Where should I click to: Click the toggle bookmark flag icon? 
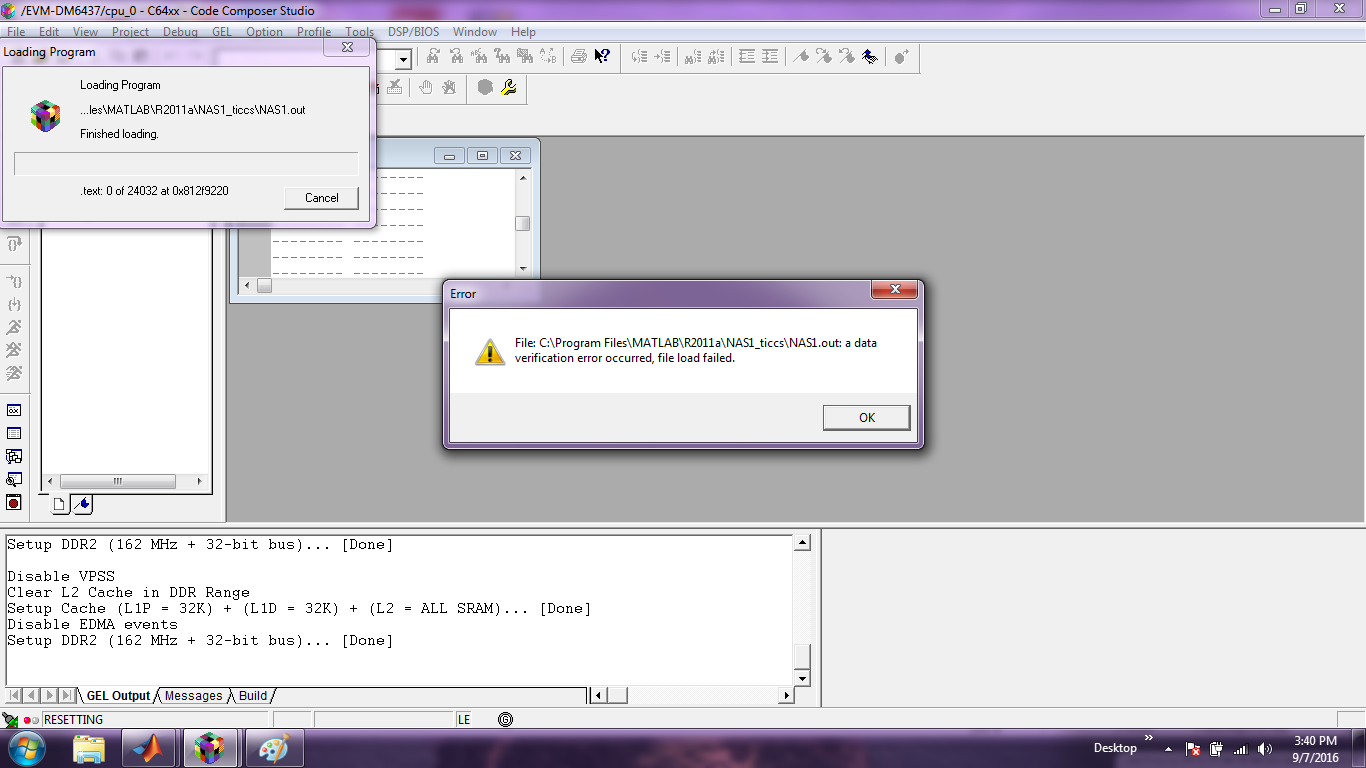(801, 57)
